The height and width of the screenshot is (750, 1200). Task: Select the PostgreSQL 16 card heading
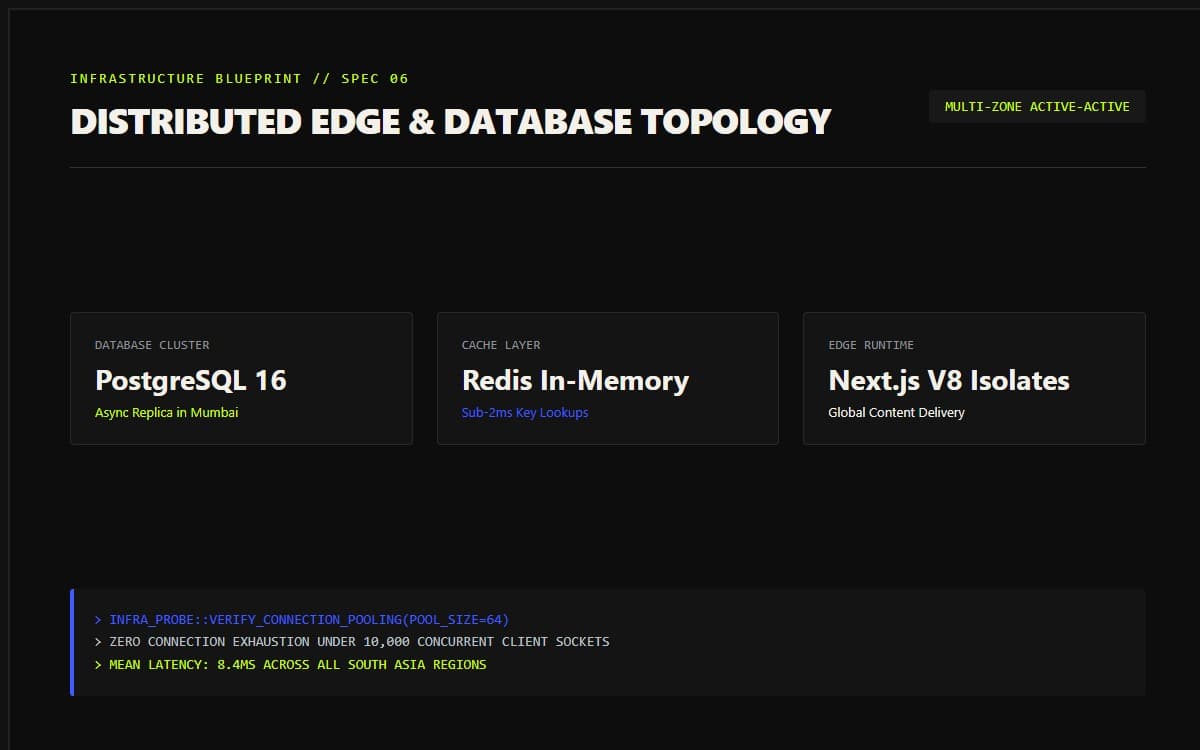tap(191, 380)
